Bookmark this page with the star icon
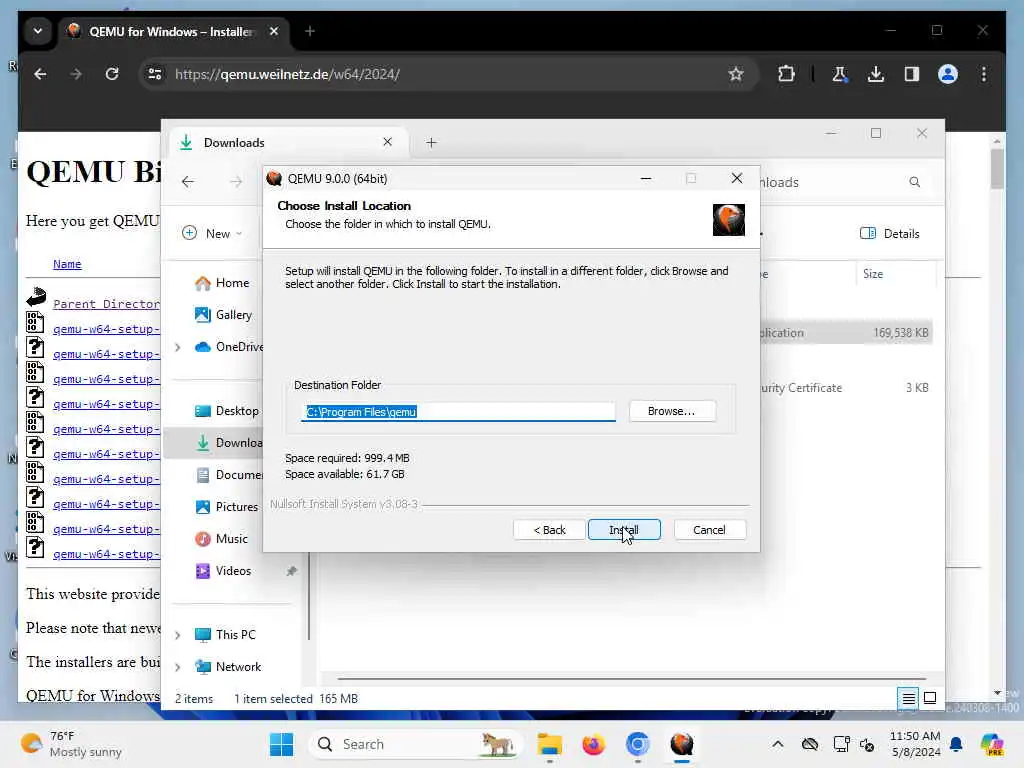The width and height of the screenshot is (1024, 768). click(736, 74)
